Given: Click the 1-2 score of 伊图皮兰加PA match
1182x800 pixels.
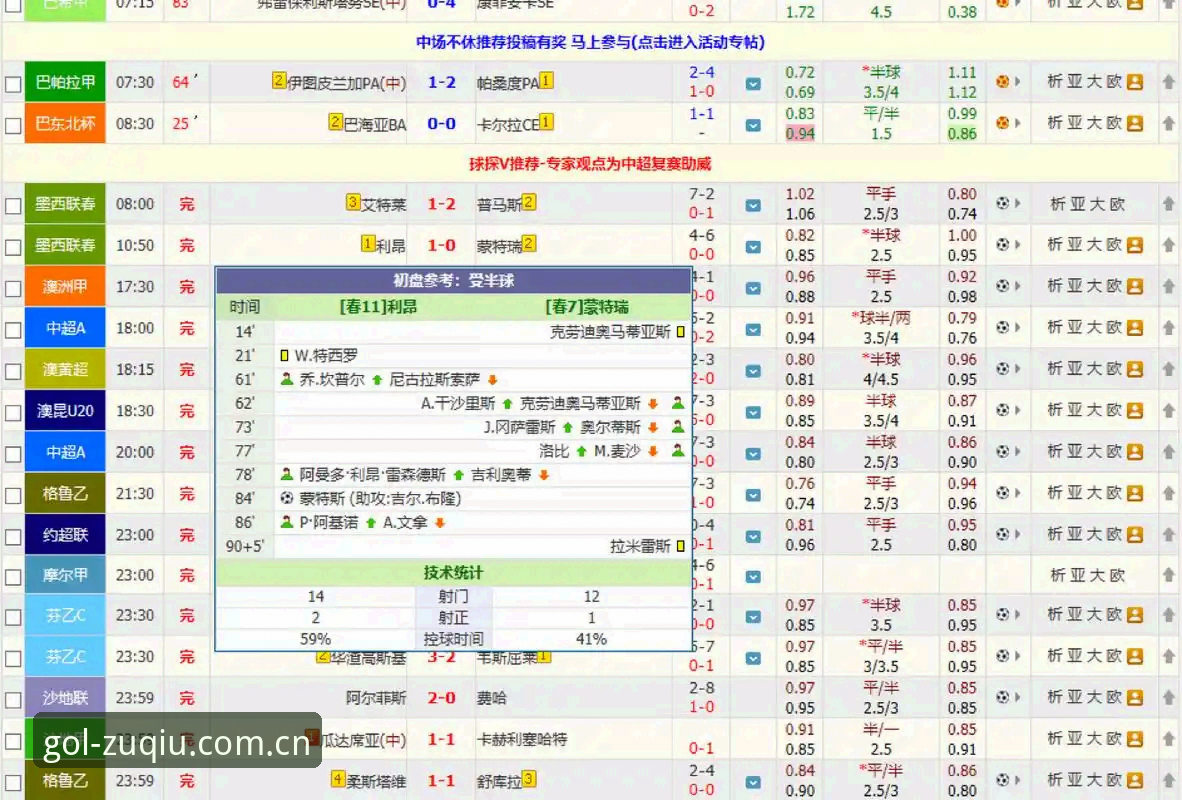Looking at the screenshot, I should 442,82.
